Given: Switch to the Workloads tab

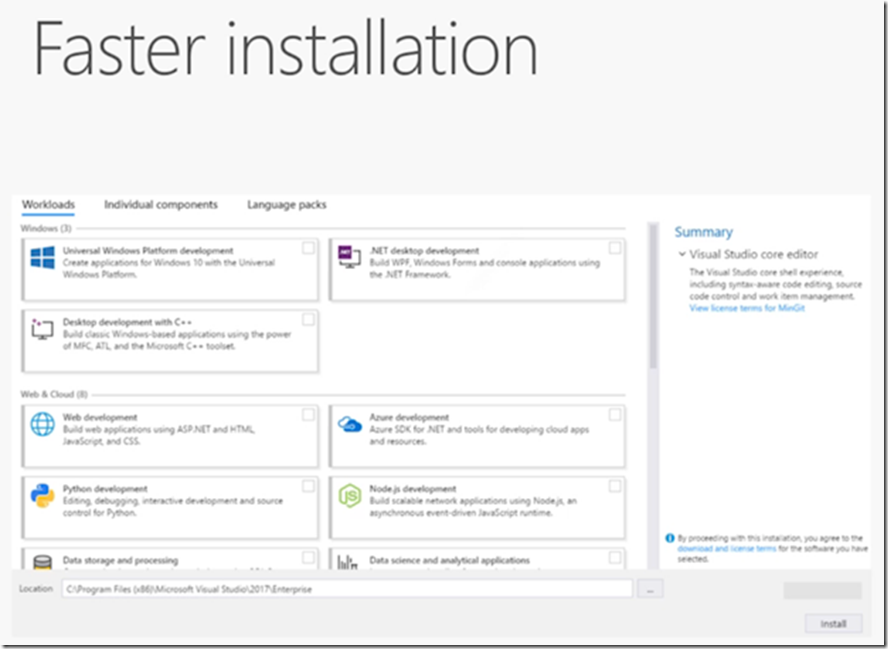Looking at the screenshot, I should (x=48, y=204).
